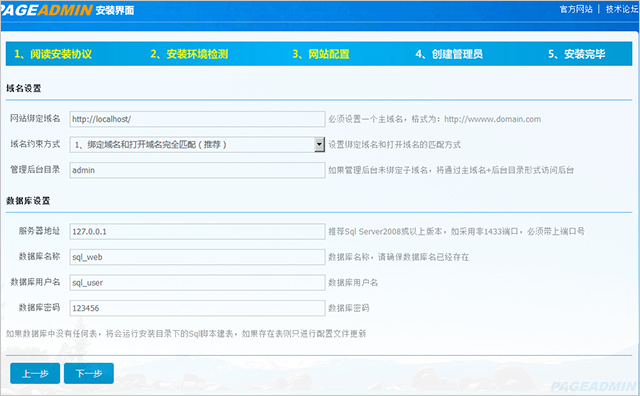This screenshot has height=396, width=640.
Task: Focus the 管理后台目录 field containing admin
Action: click(197, 170)
